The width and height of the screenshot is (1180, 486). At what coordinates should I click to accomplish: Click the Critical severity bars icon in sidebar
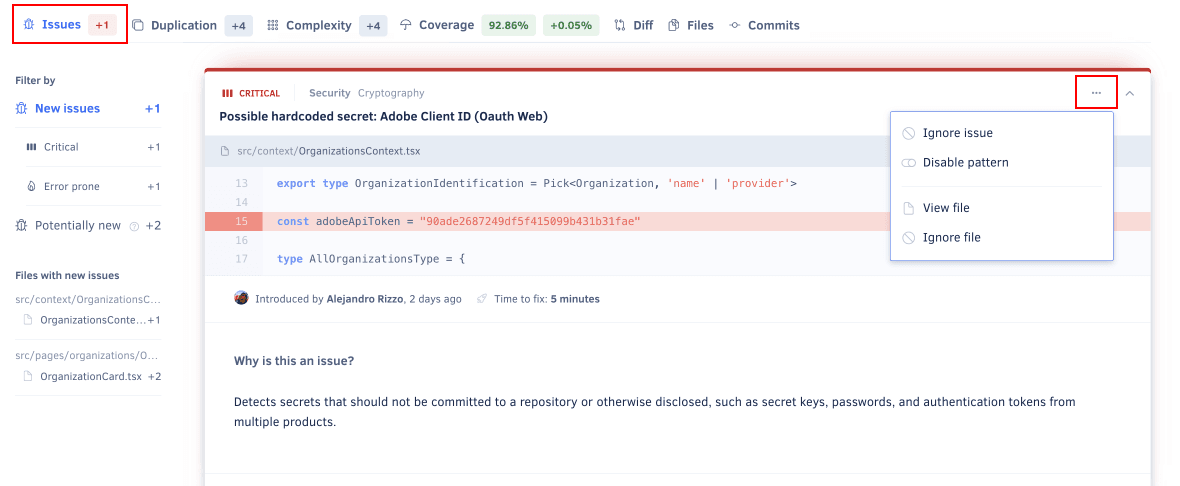(31, 147)
